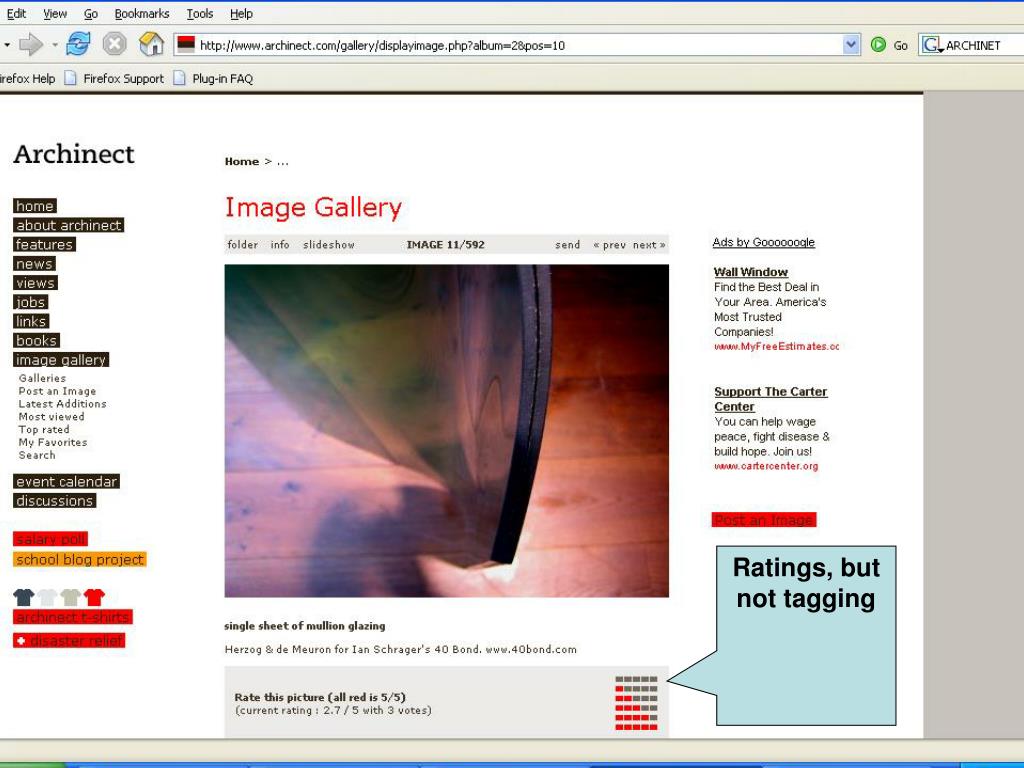Open the Wall Window ad link
This screenshot has height=768, width=1024.
click(x=750, y=272)
